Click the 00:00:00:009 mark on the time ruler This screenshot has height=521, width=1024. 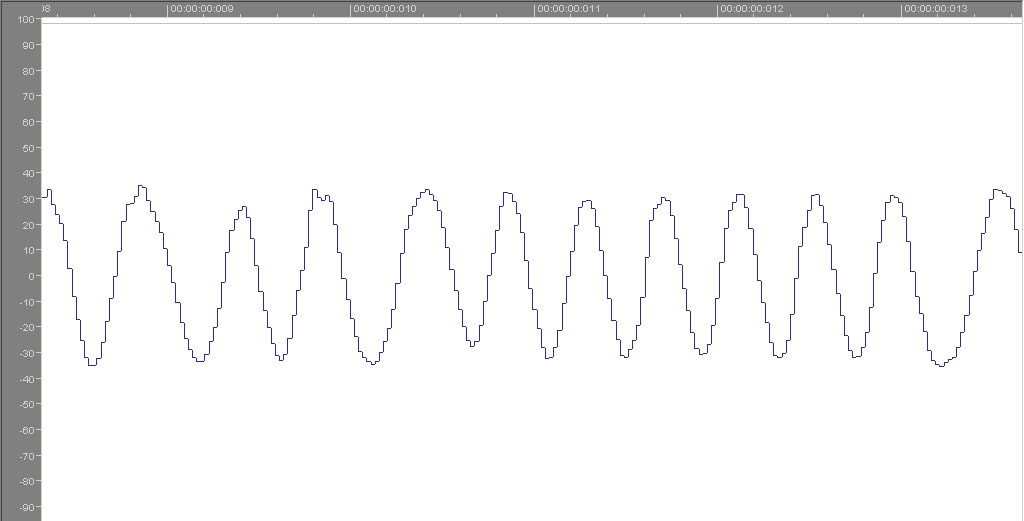pyautogui.click(x=202, y=9)
